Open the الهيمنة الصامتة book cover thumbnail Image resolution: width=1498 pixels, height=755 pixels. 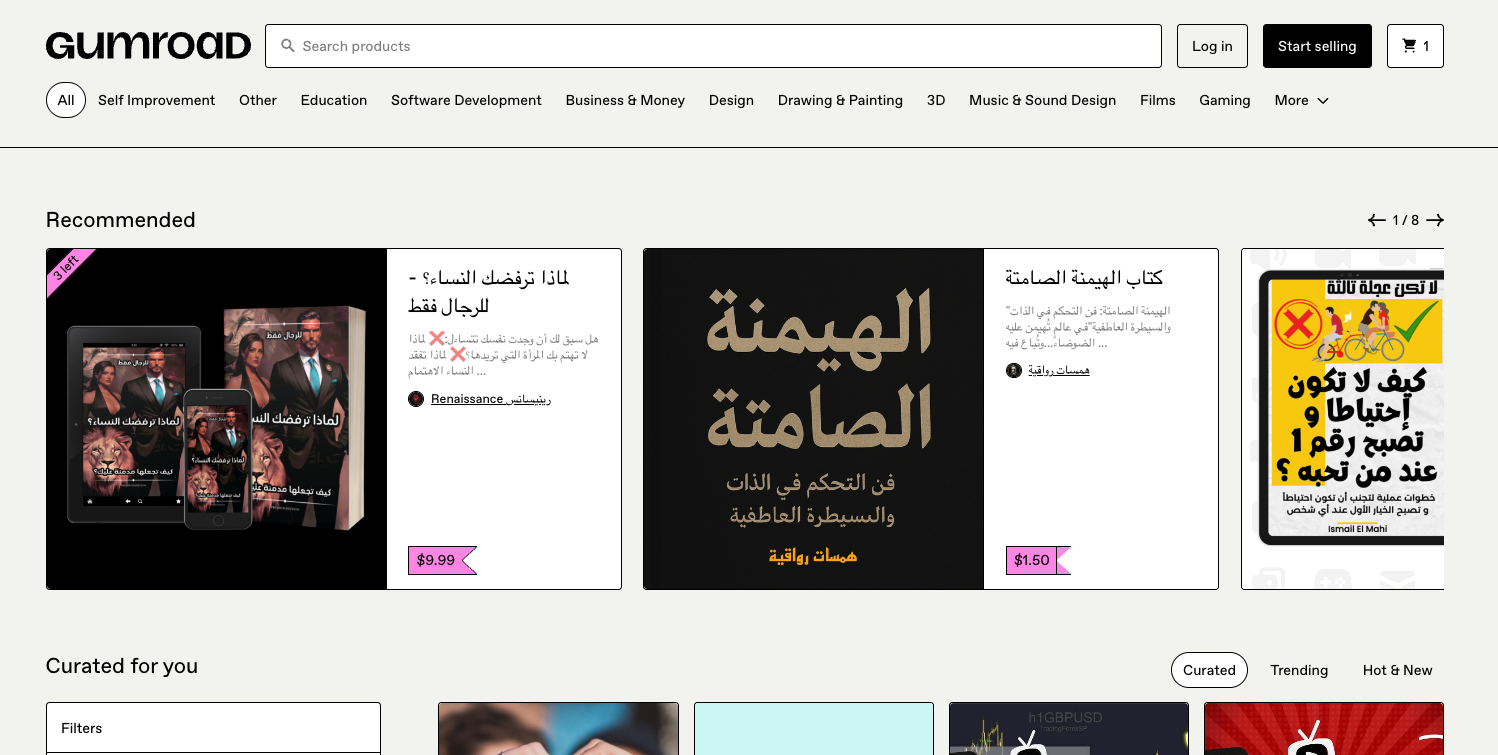pos(813,419)
